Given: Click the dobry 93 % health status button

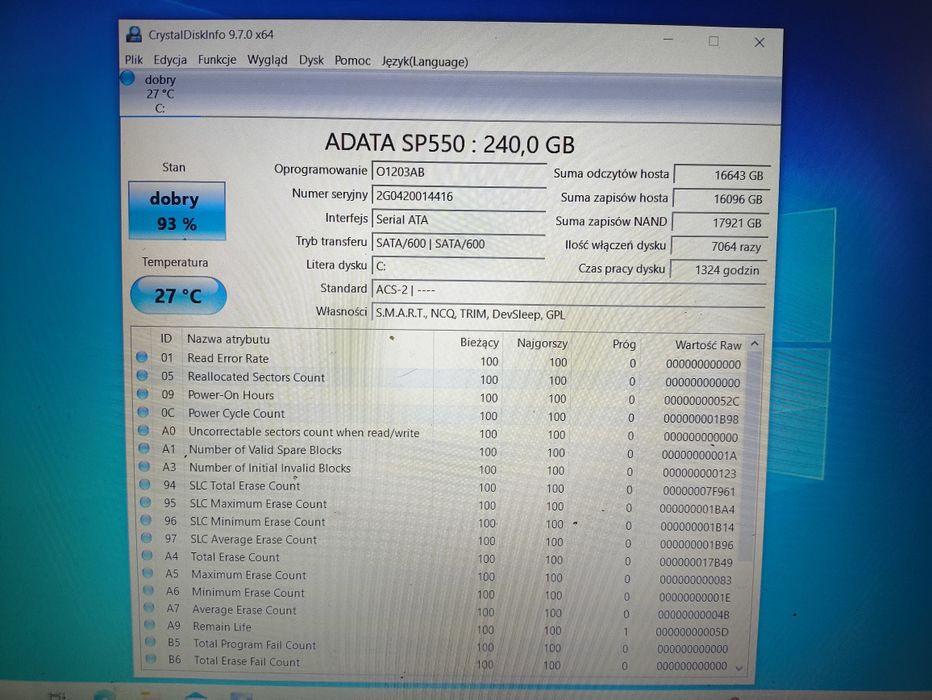Looking at the screenshot, I should coord(177,211).
